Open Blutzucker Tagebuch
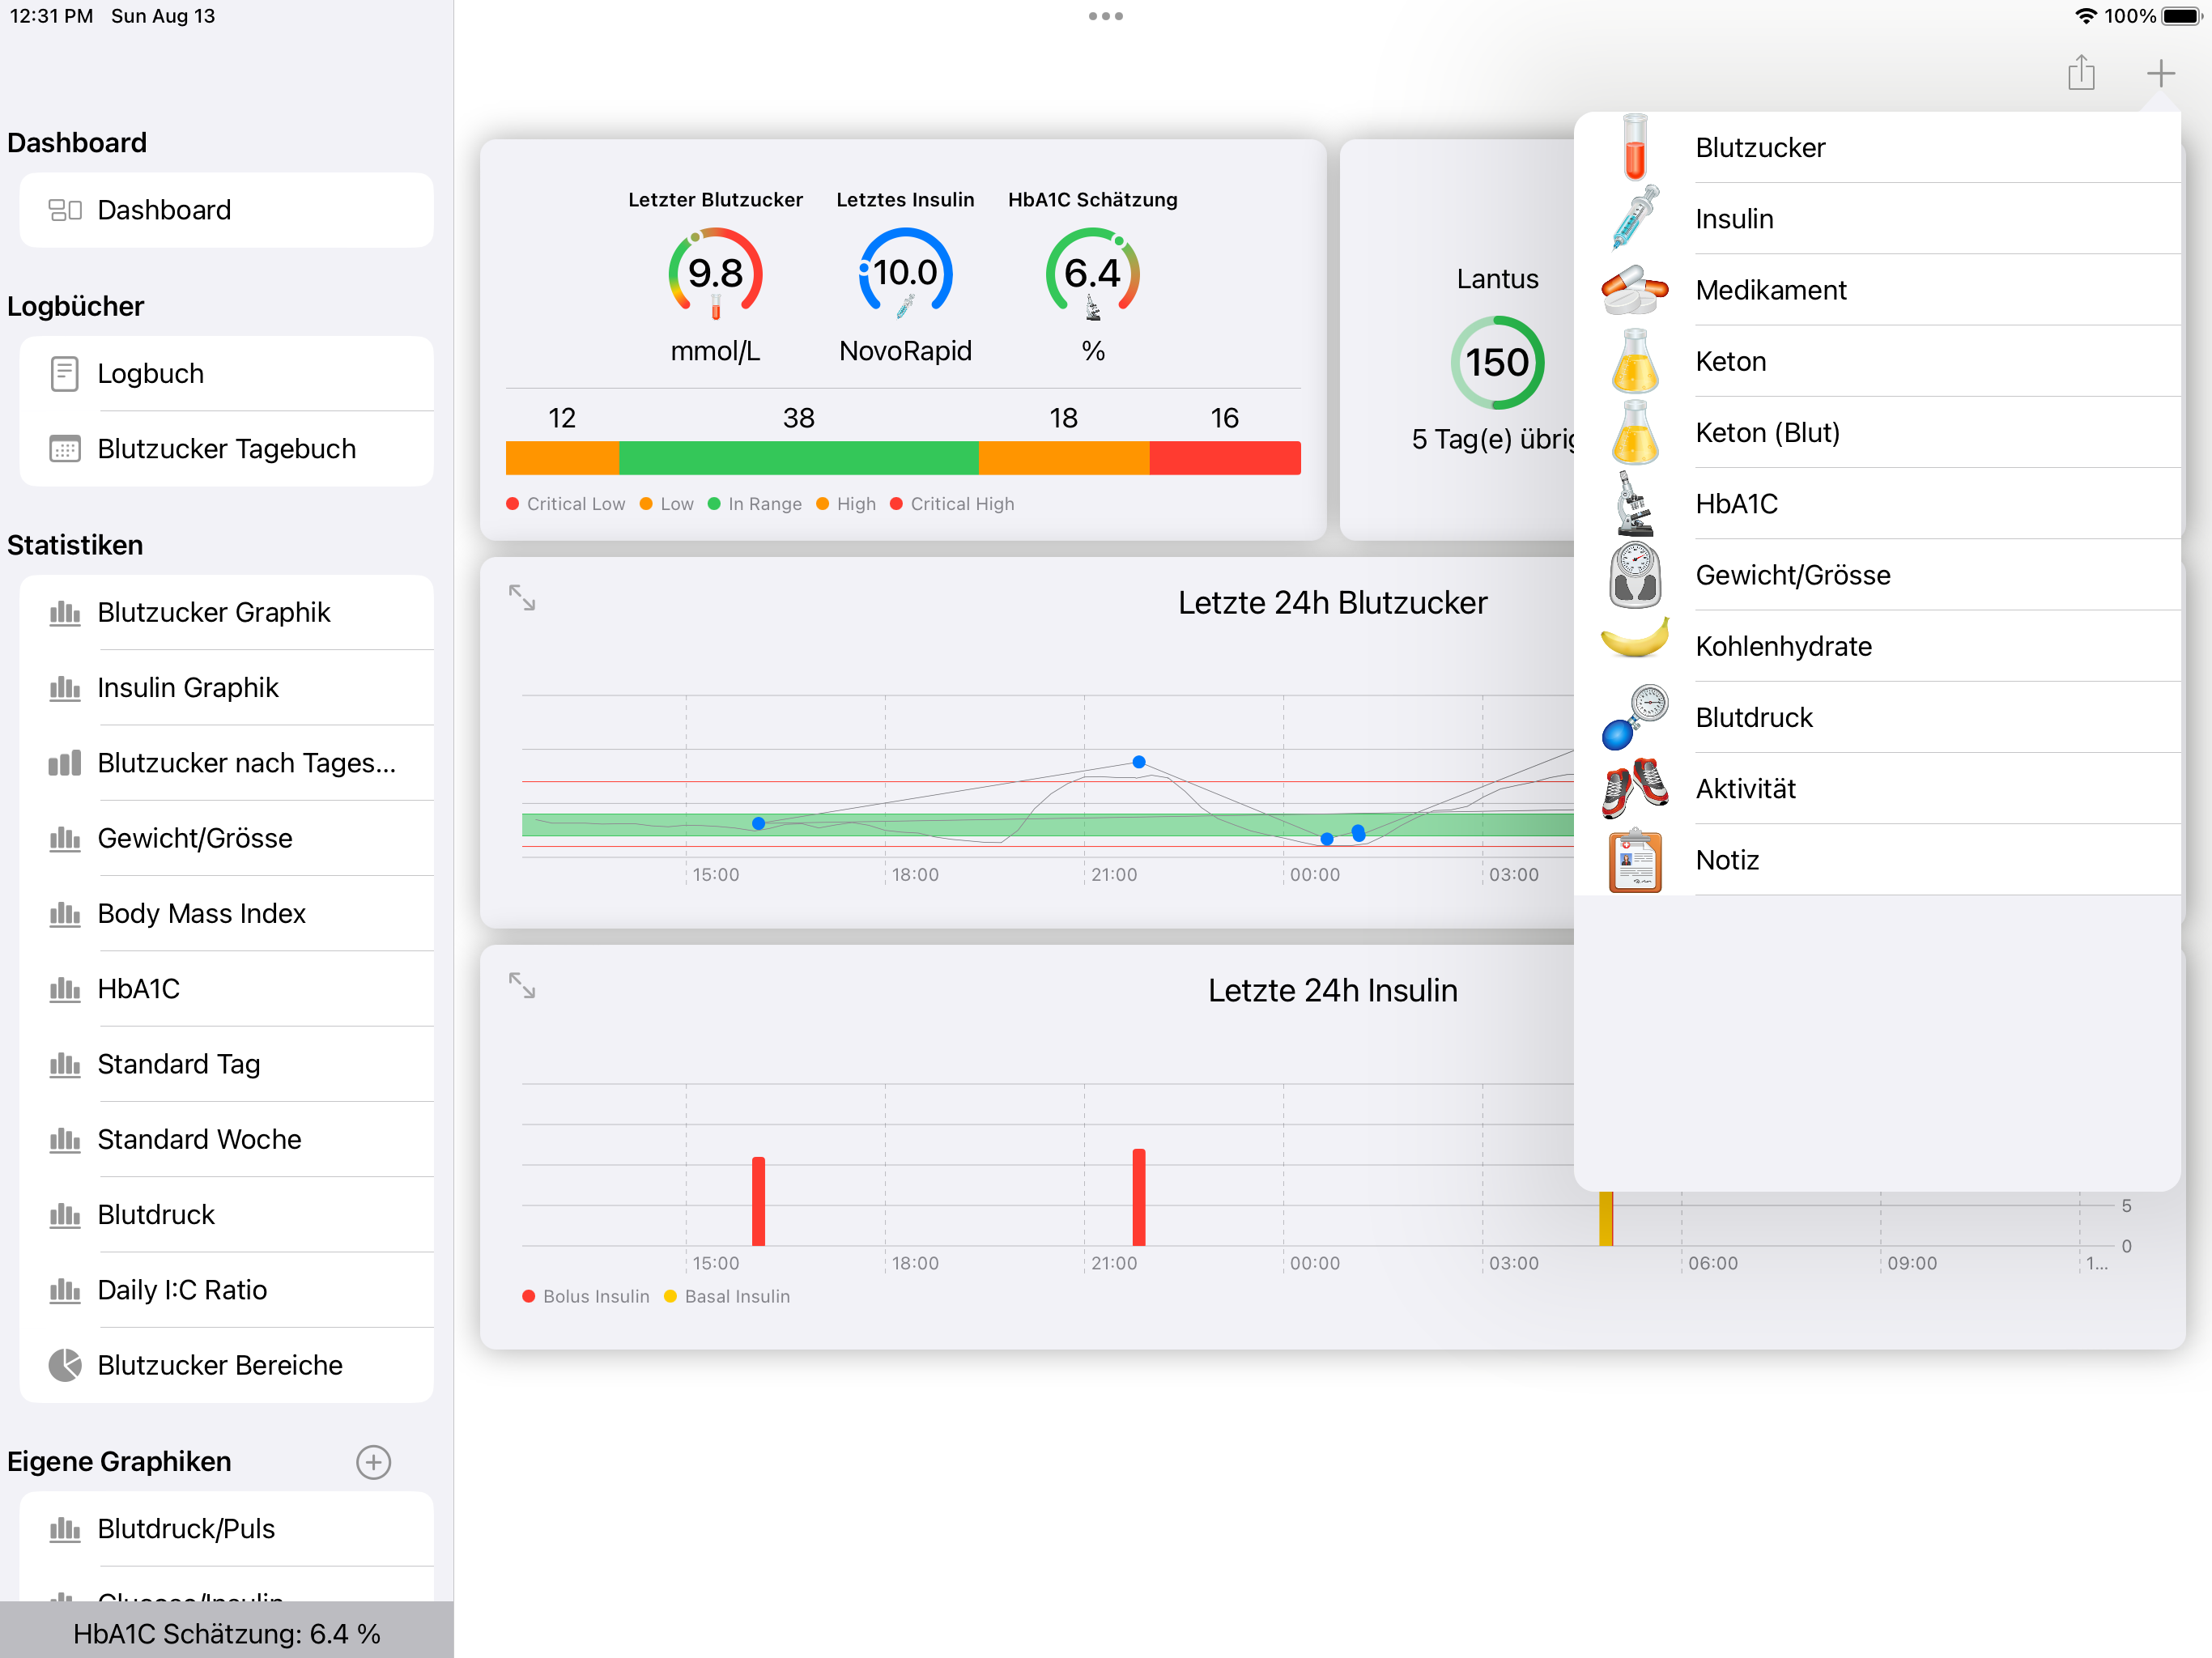Image resolution: width=2212 pixels, height=1658 pixels. pyautogui.click(x=227, y=449)
